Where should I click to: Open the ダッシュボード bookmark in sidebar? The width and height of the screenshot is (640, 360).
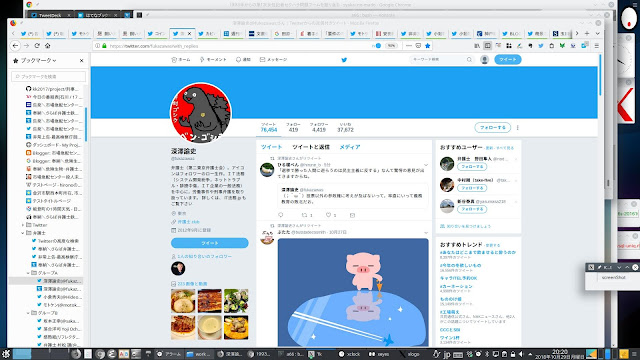[53, 145]
